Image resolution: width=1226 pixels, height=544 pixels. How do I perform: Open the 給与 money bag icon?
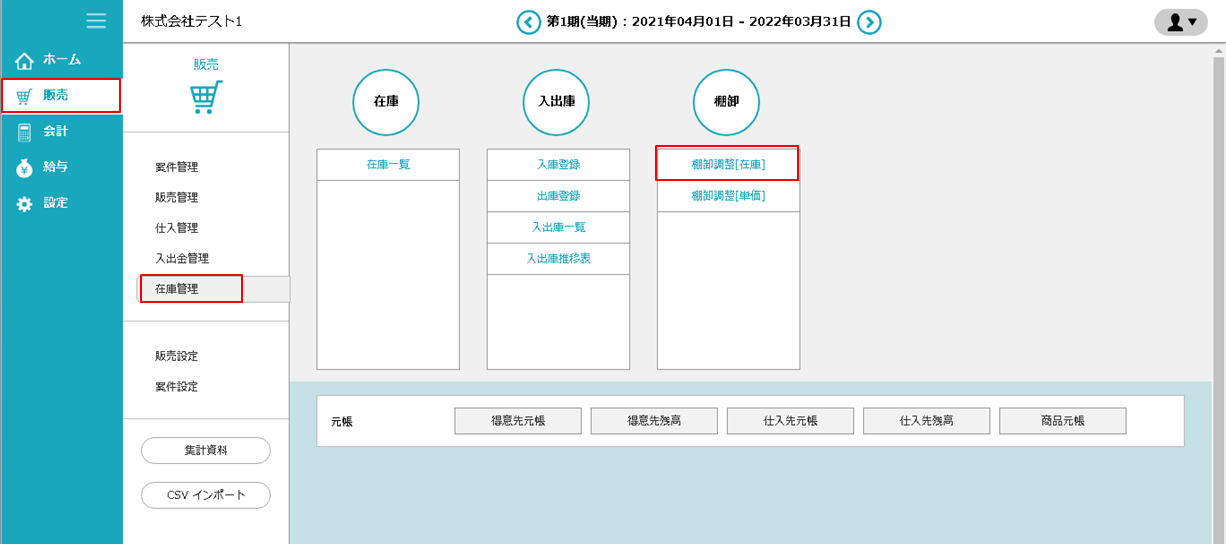25,168
